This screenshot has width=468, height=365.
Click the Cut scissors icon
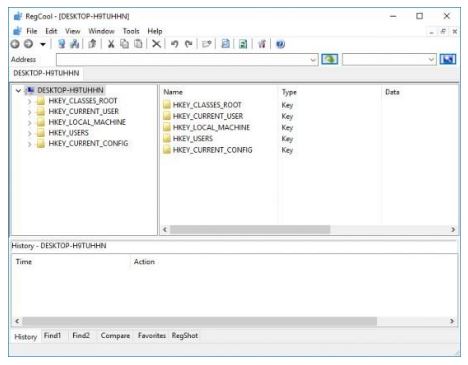tap(111, 44)
